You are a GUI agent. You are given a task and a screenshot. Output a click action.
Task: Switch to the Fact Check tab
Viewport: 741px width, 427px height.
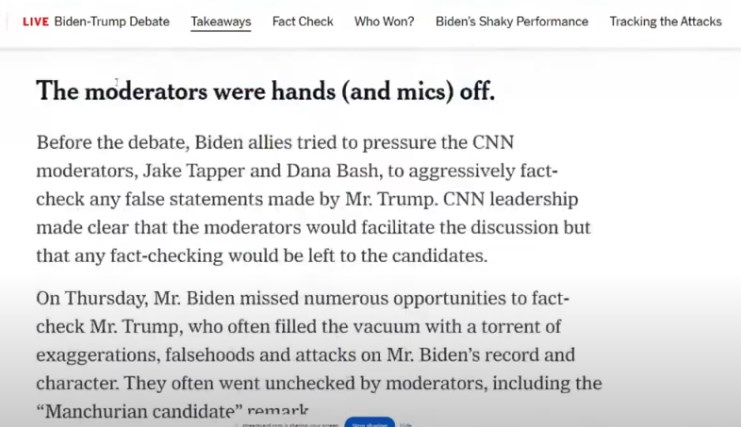coord(302,21)
